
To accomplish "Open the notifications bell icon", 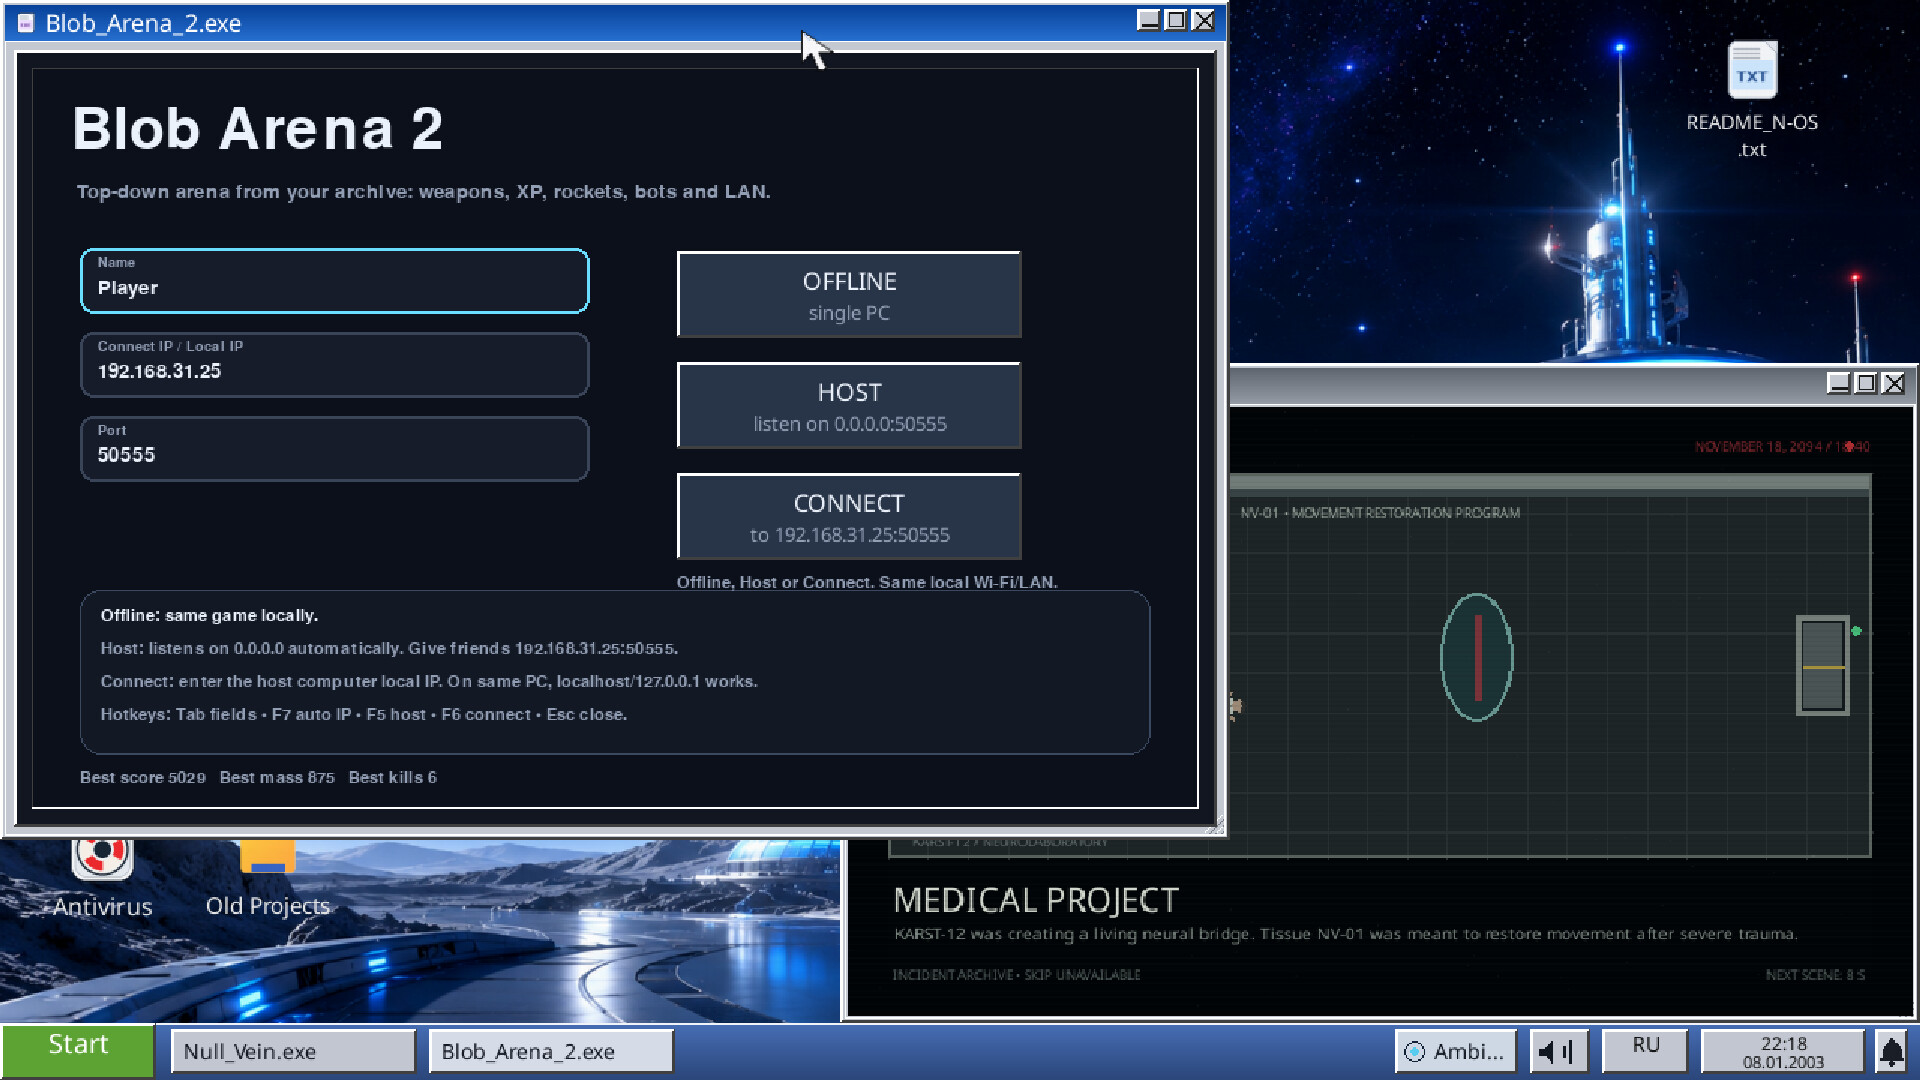I will tap(1891, 1051).
